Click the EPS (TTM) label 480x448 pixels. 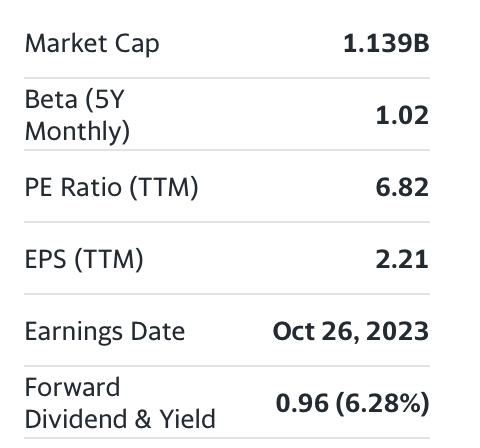coord(84,259)
